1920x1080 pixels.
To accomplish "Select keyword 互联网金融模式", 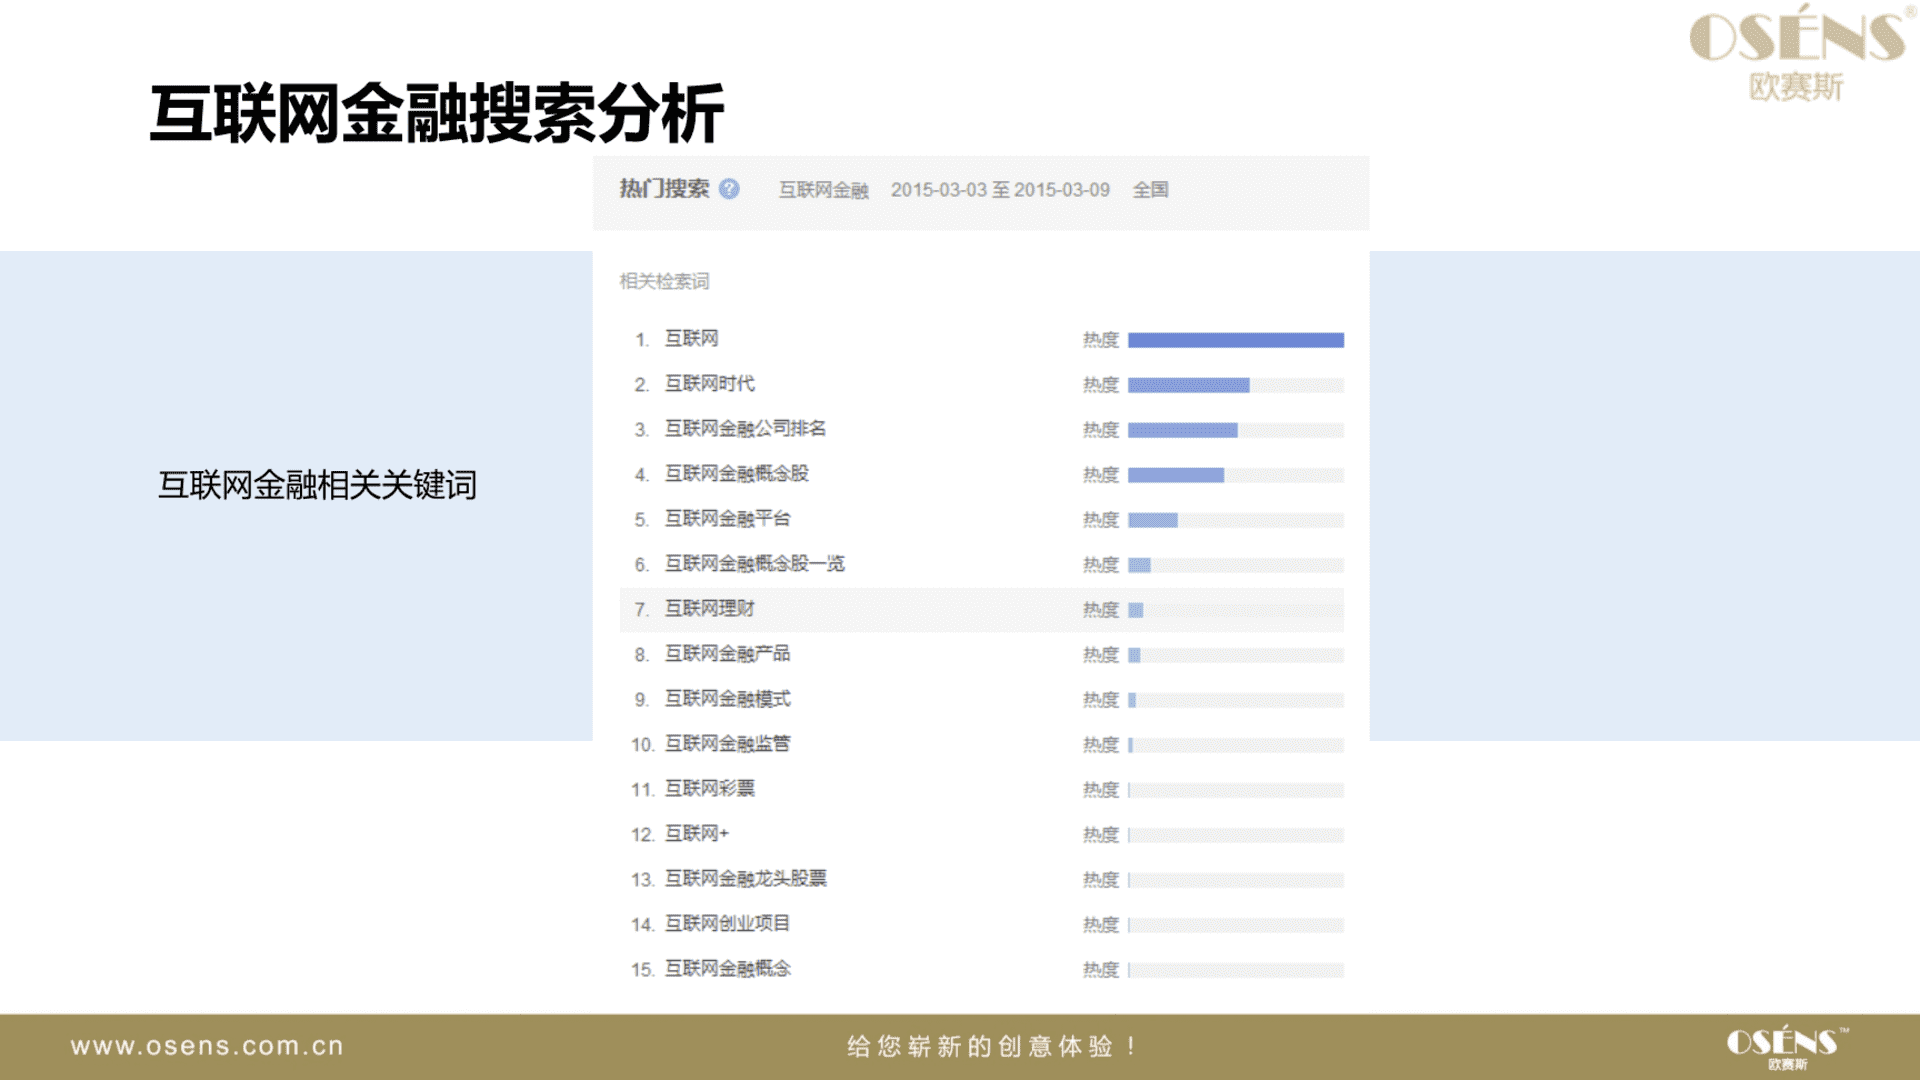I will pos(727,699).
